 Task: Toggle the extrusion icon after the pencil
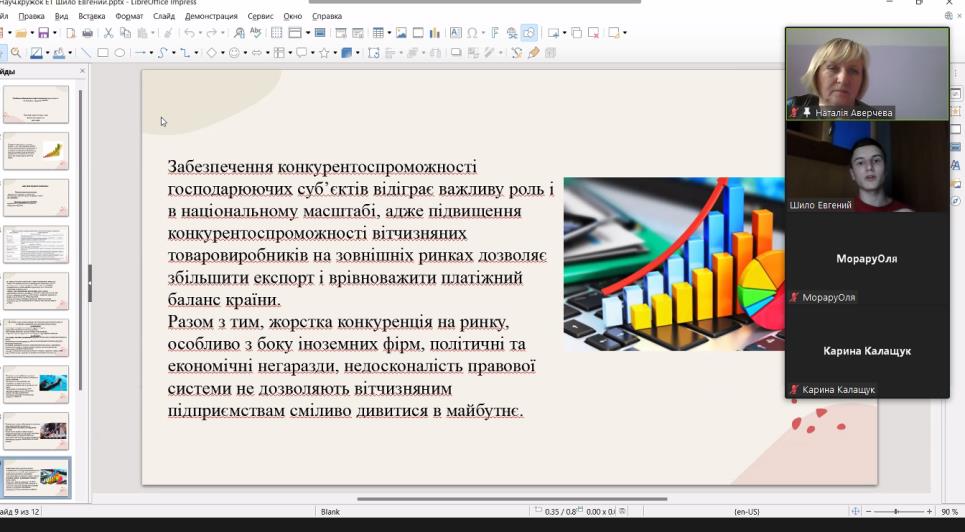550,53
